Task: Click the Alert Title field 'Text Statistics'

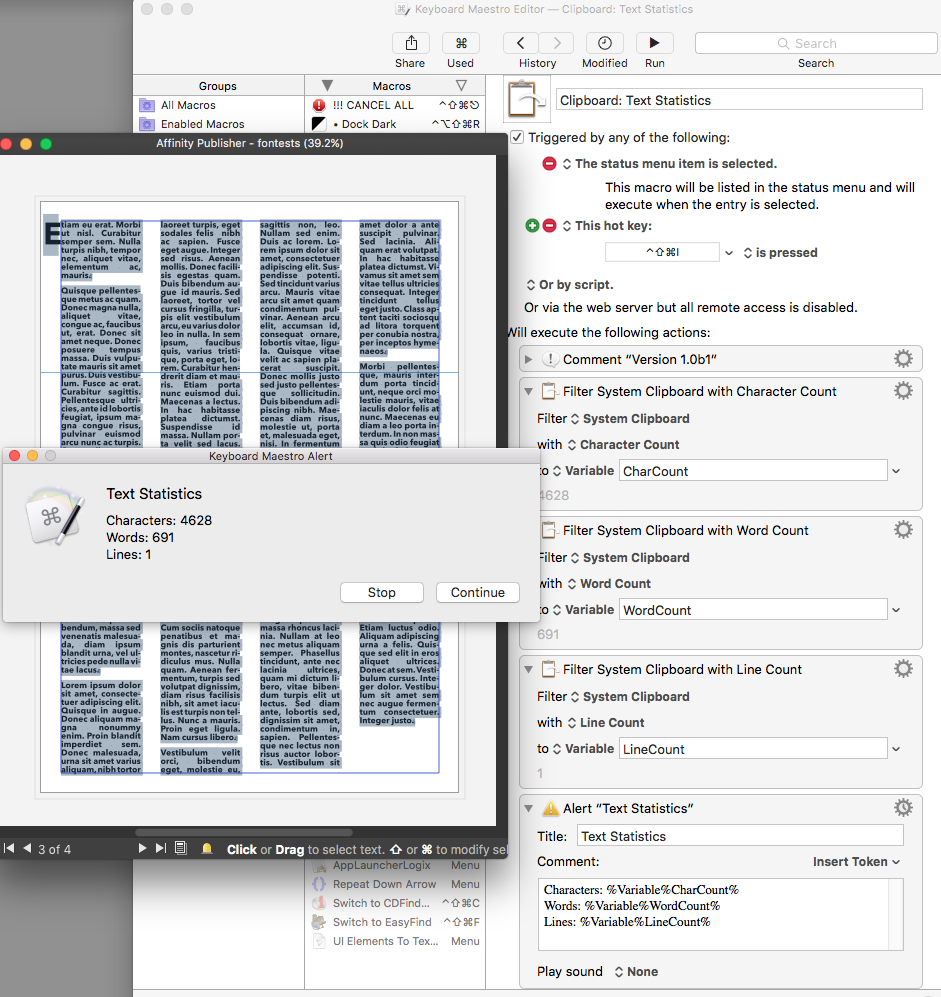Action: [x=740, y=836]
